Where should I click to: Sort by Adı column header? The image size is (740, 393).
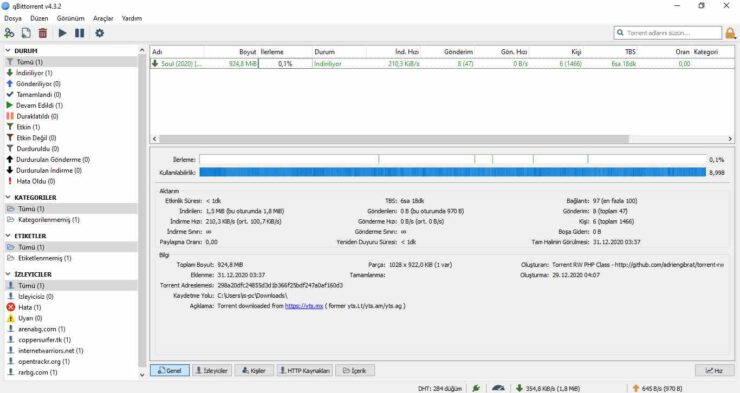click(x=177, y=52)
